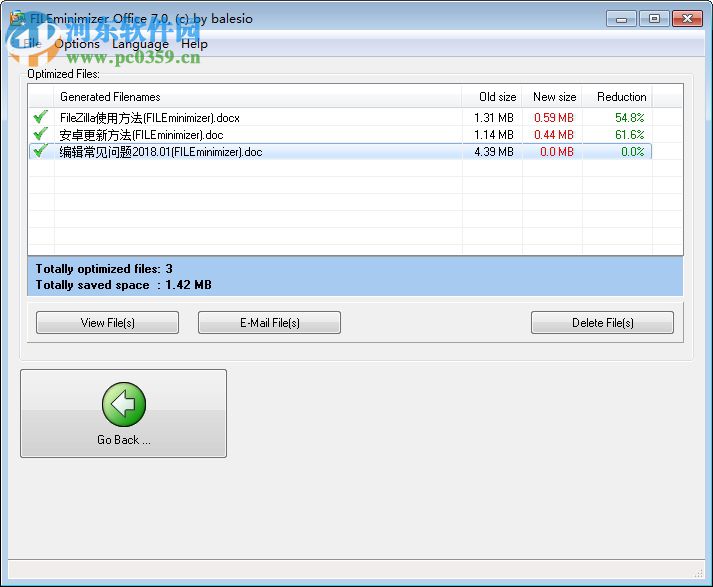Viewport: 713px width, 587px height.
Task: Open the File menu
Action: pyautogui.click(x=32, y=44)
